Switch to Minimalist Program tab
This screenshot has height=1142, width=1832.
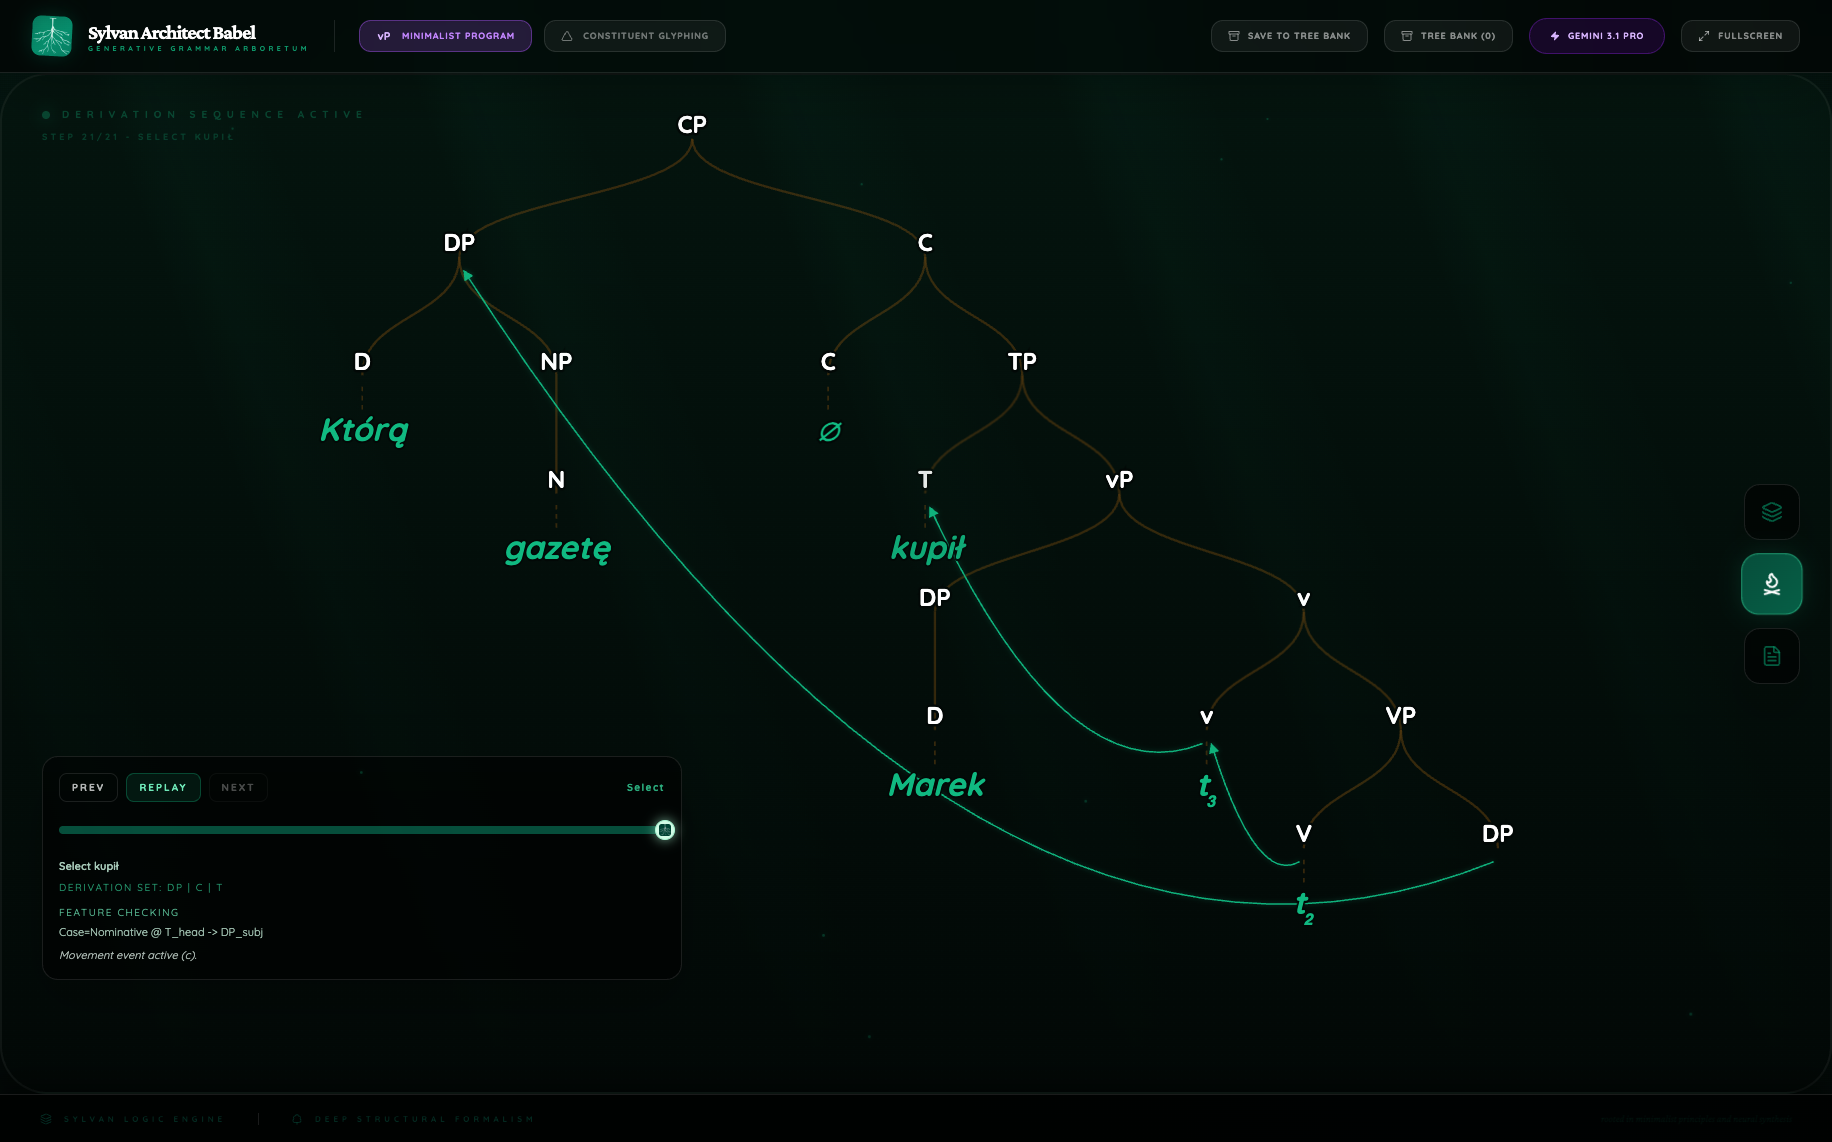pyautogui.click(x=445, y=36)
